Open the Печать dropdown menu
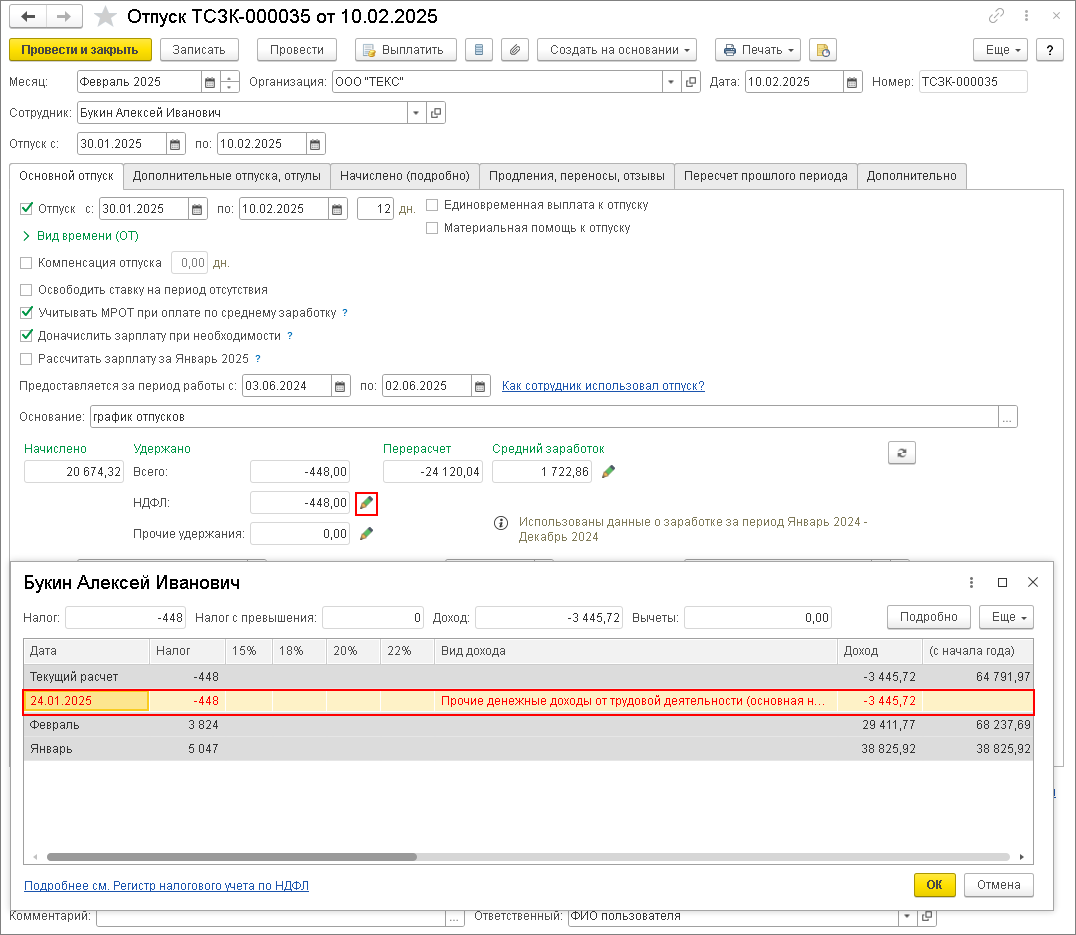Image resolution: width=1076 pixels, height=935 pixels. click(x=758, y=49)
